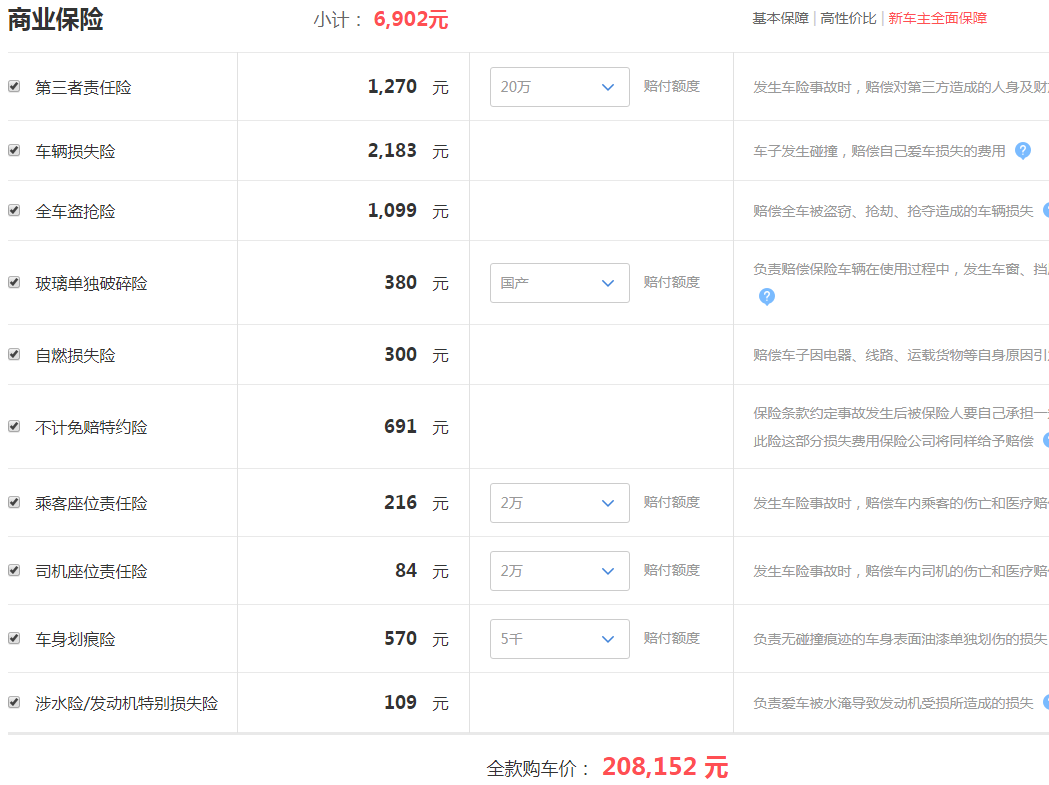Click the 6,902元 subtotal amount
1049x785 pixels.
[411, 19]
